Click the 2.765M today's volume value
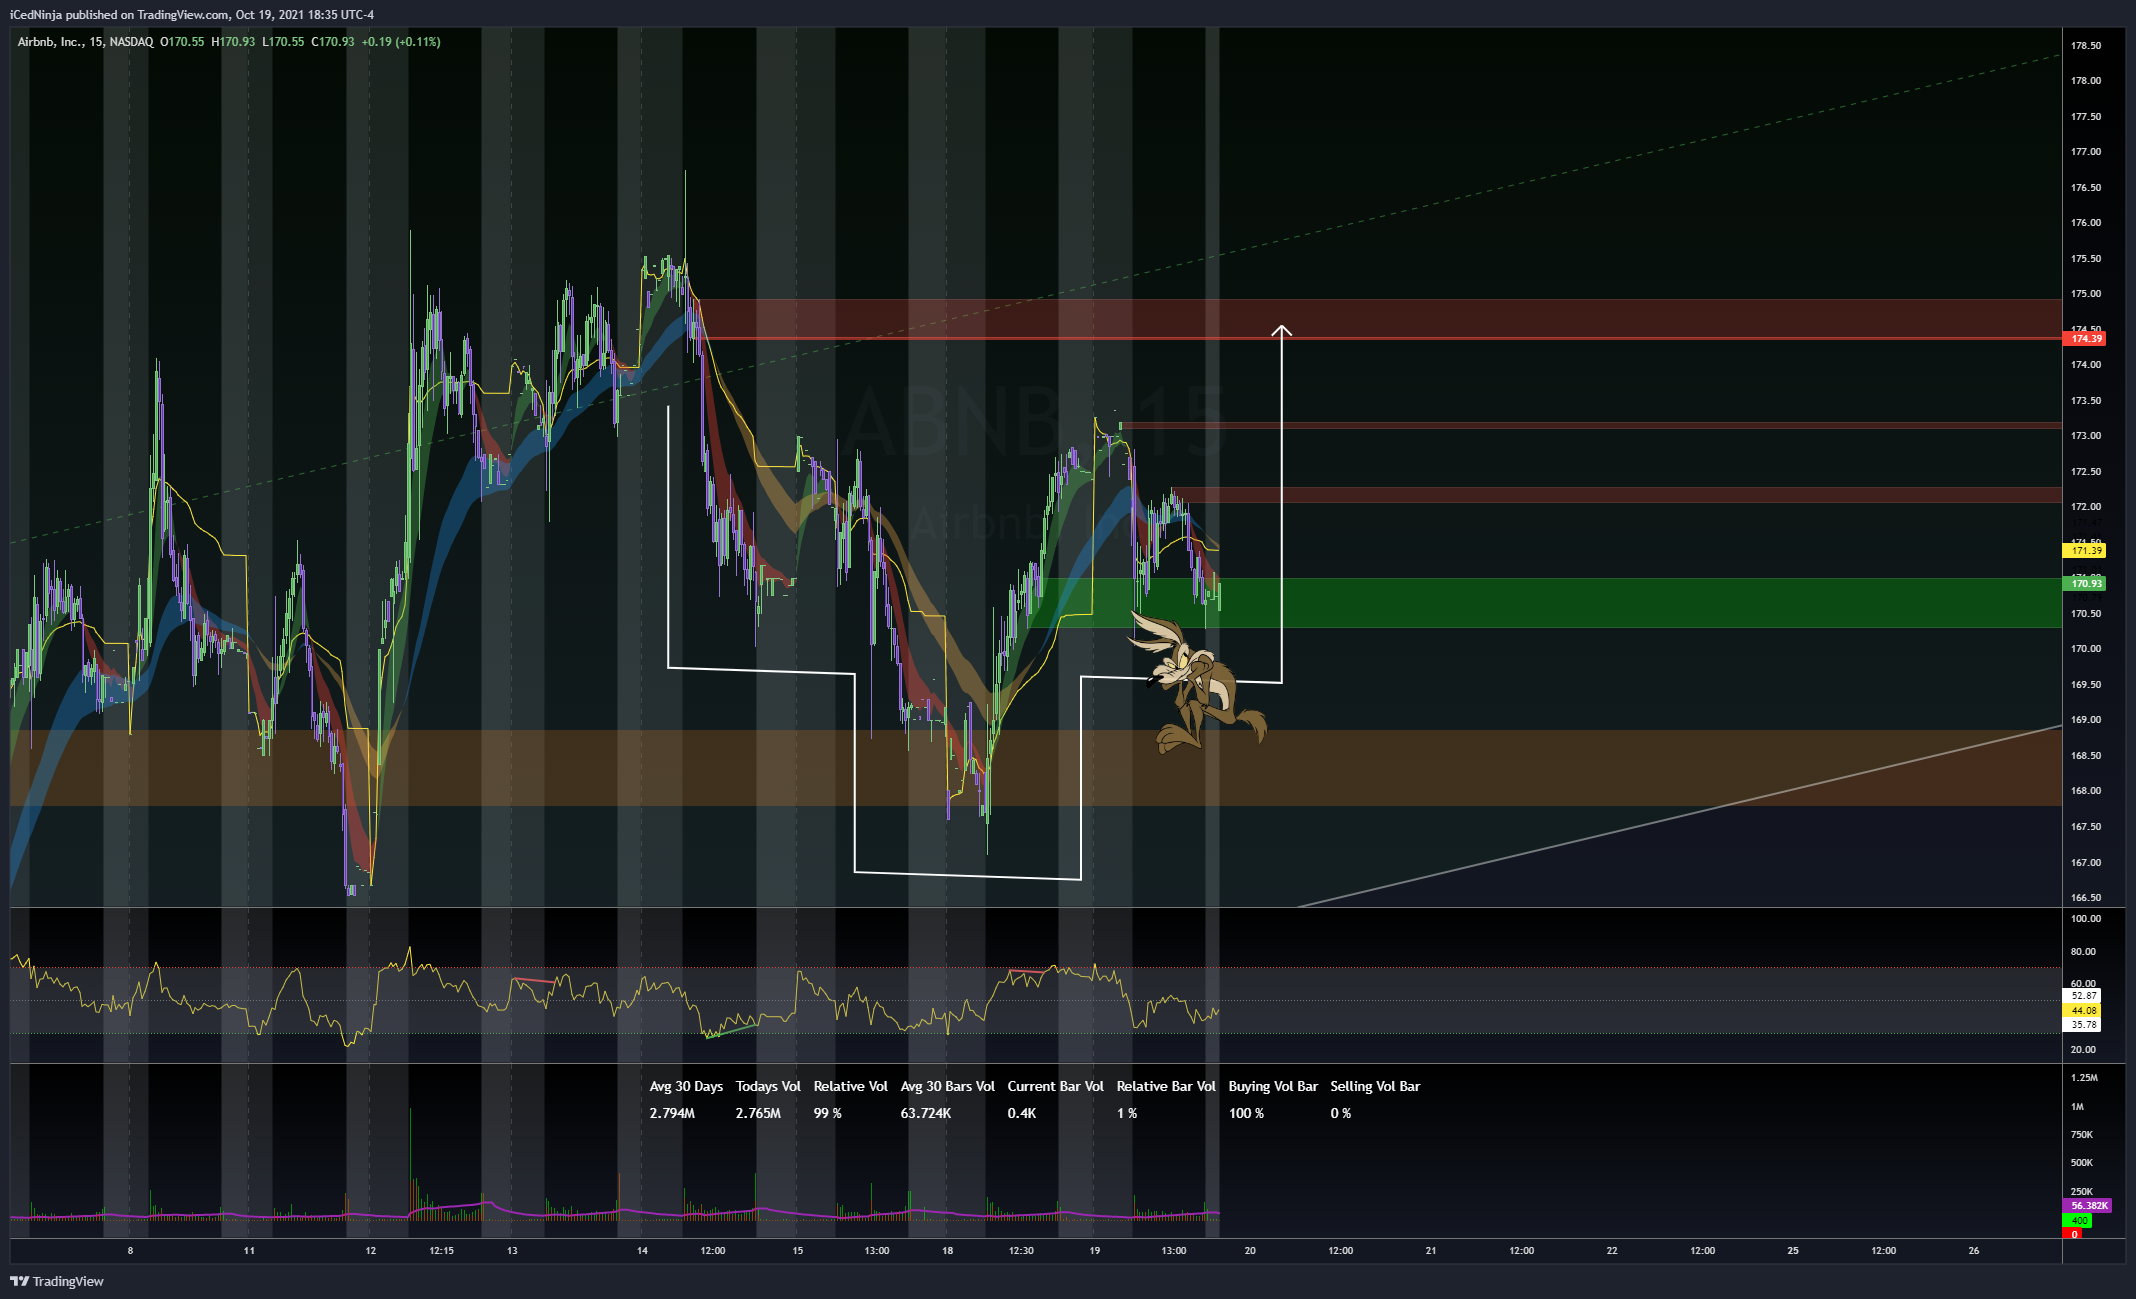Viewport: 2136px width, 1299px height. (x=758, y=1114)
